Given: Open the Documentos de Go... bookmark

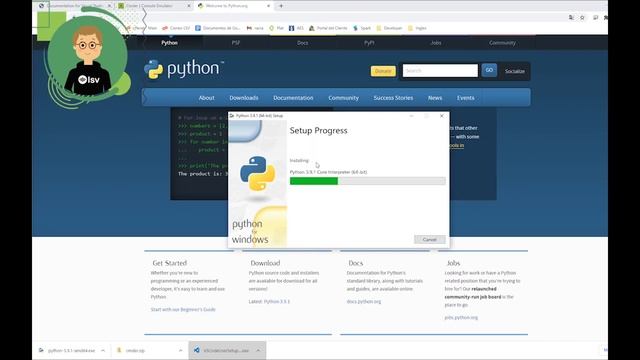Looking at the screenshot, I should (218, 28).
